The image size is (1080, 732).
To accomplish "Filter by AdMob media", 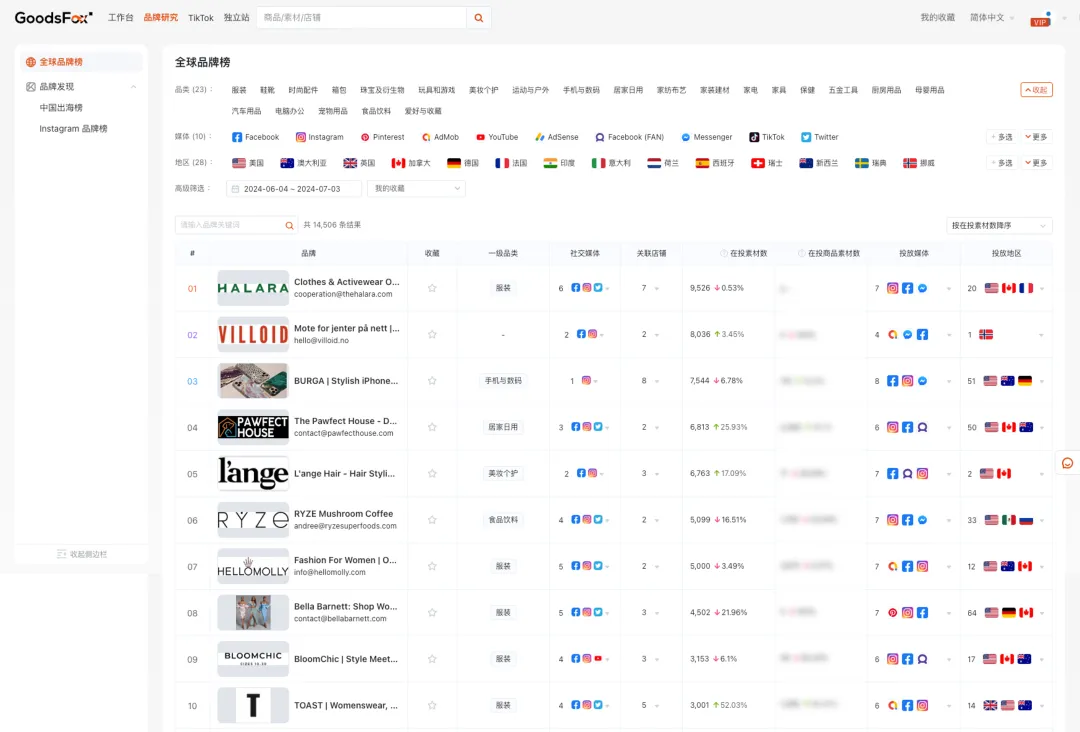I will point(440,137).
